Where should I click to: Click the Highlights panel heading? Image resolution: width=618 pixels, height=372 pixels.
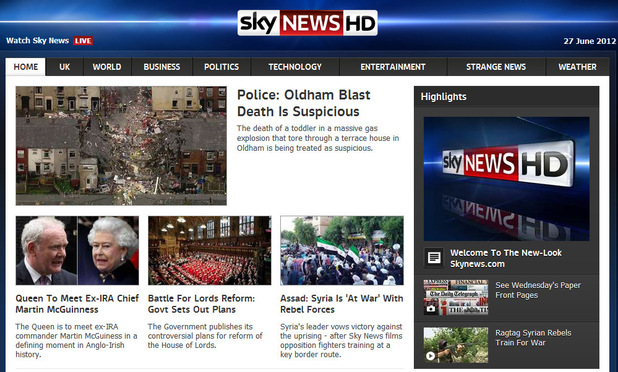pos(443,97)
